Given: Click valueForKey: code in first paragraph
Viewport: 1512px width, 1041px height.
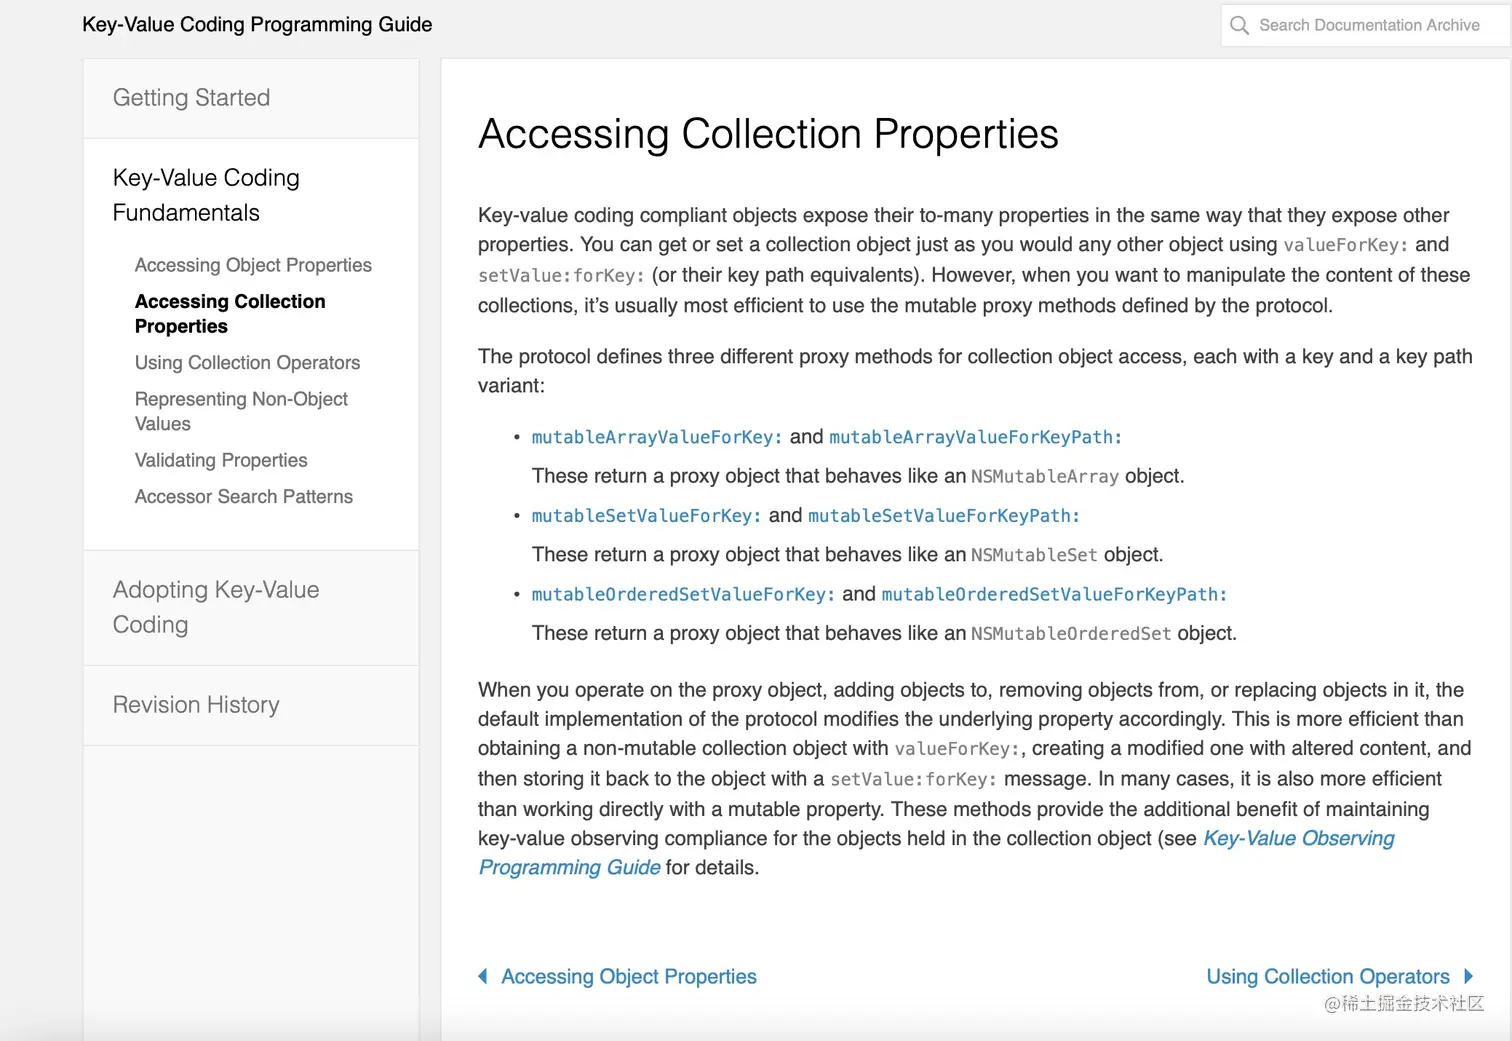Looking at the screenshot, I should 1346,245.
